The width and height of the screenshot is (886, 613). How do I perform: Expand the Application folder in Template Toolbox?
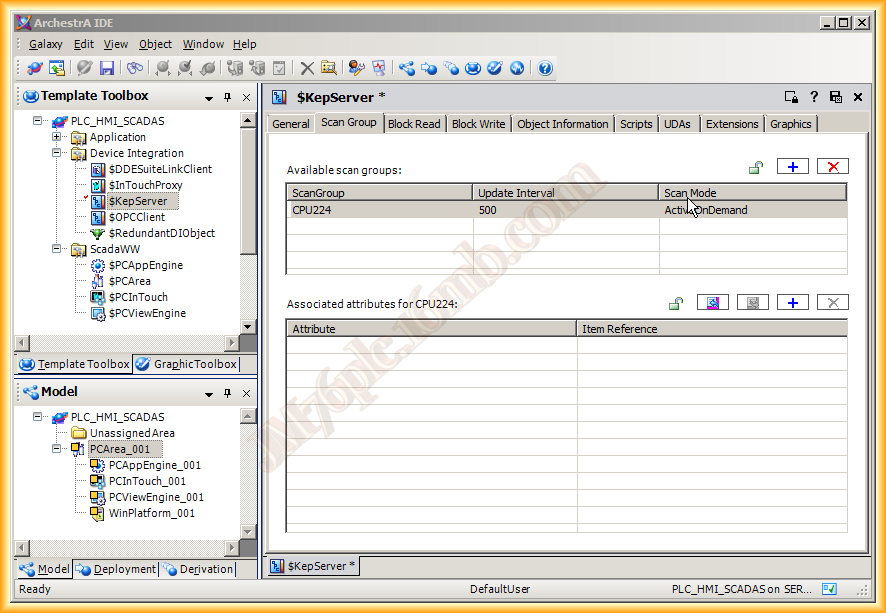click(57, 137)
